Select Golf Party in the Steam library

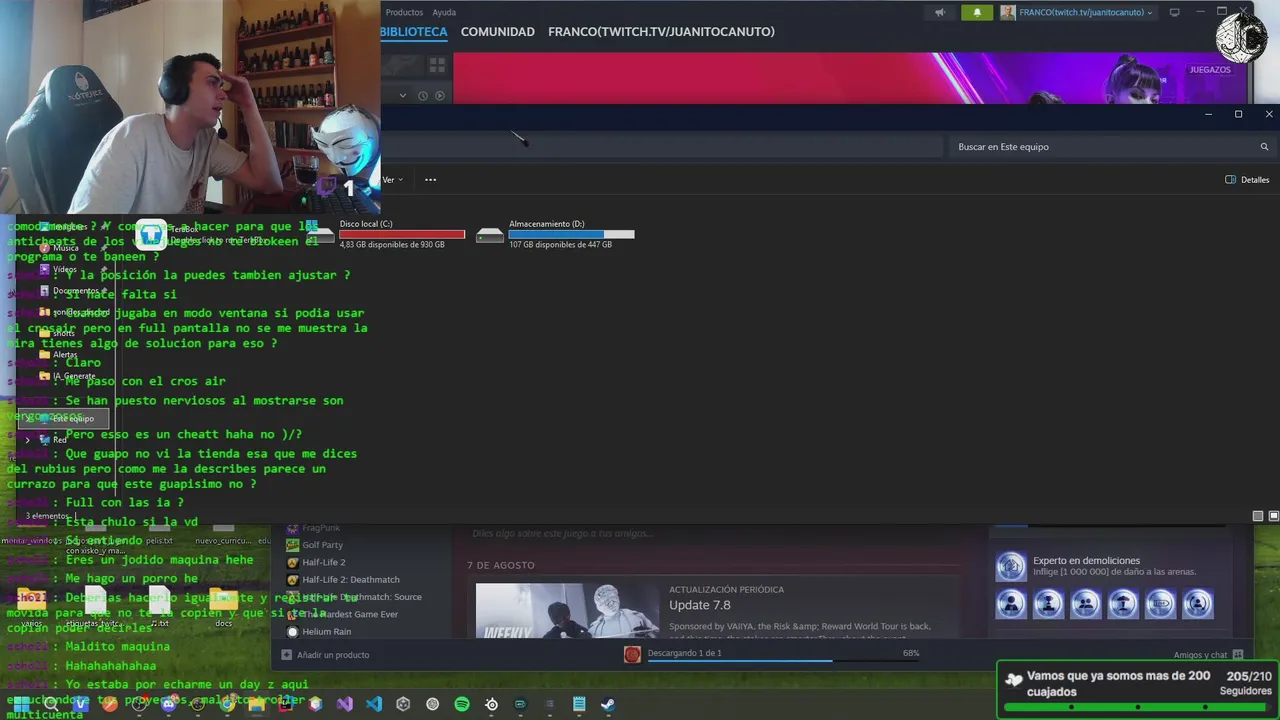coord(322,545)
